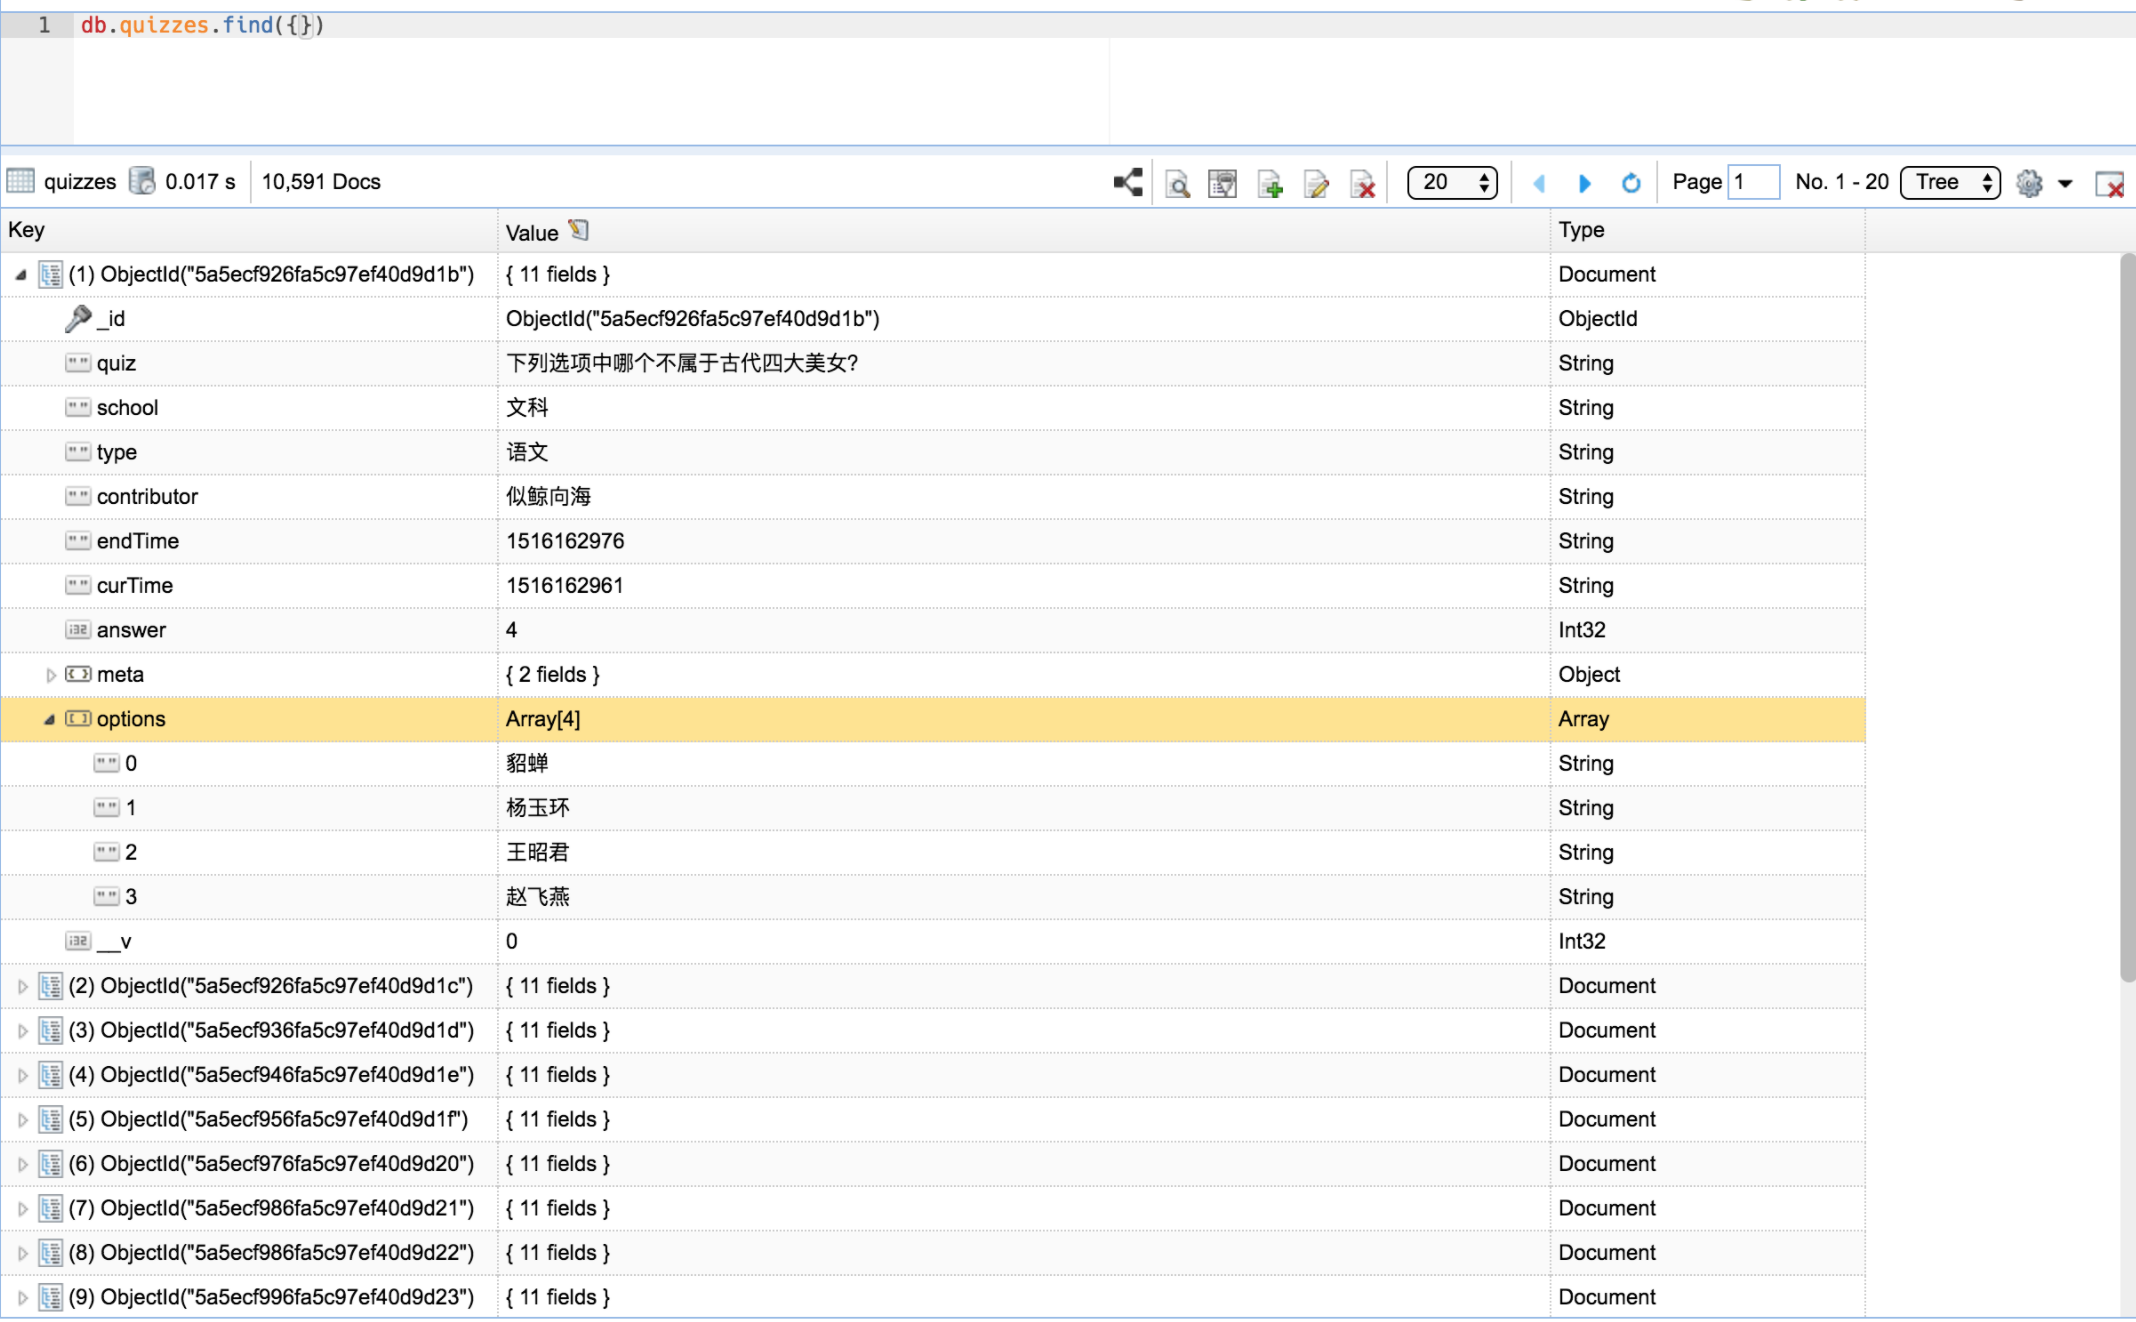The height and width of the screenshot is (1322, 2136).
Task: Select the contributor field row
Action: pos(147,497)
